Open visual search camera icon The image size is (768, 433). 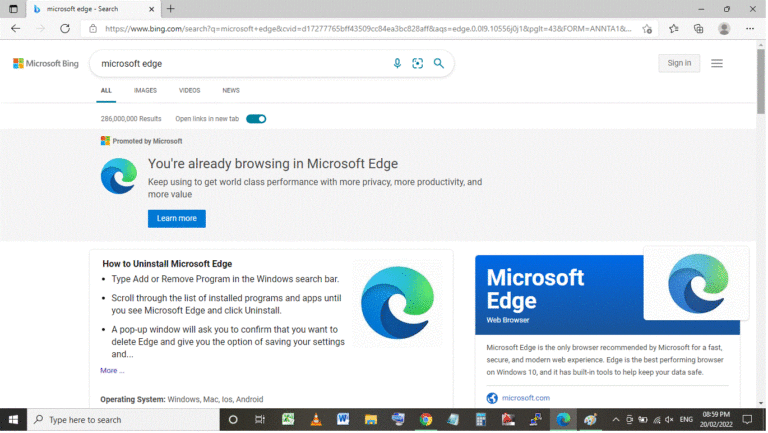tap(417, 63)
